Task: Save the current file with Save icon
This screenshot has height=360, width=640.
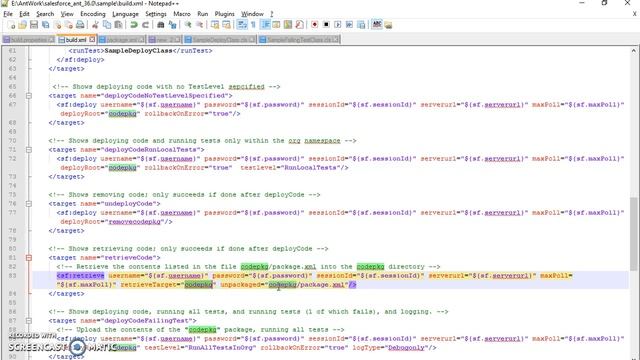Action: (34, 25)
